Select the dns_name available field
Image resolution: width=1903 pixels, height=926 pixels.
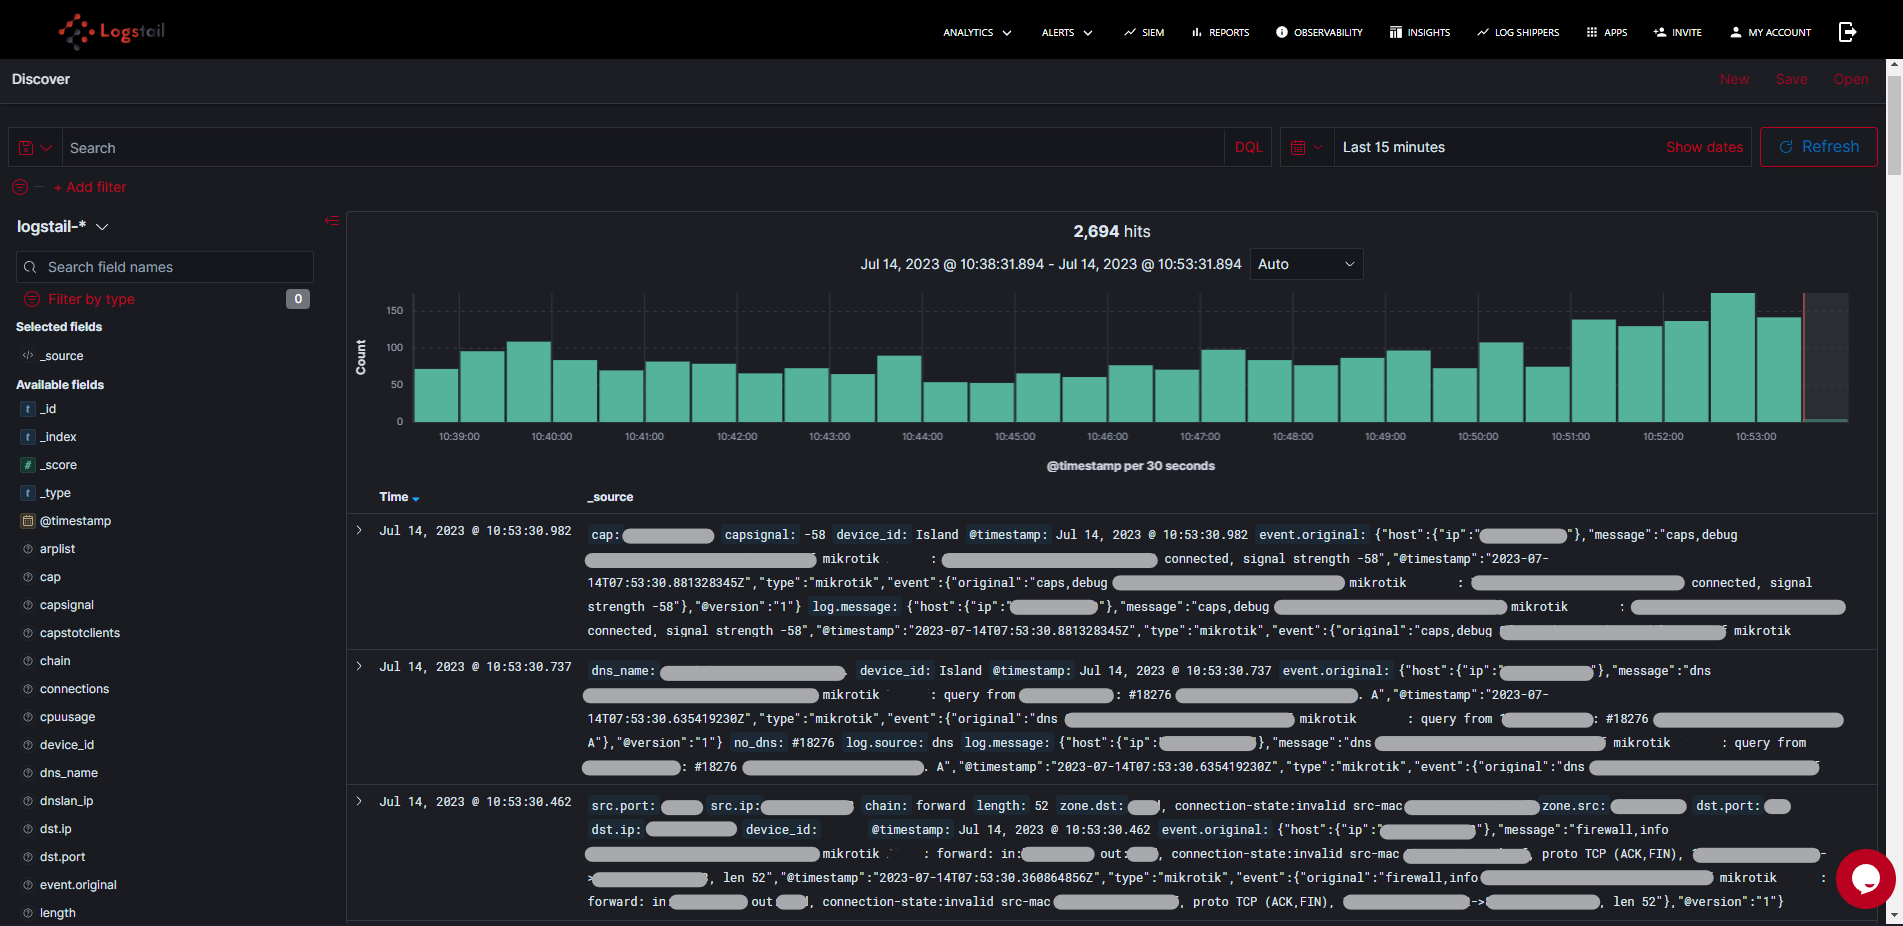coord(69,773)
